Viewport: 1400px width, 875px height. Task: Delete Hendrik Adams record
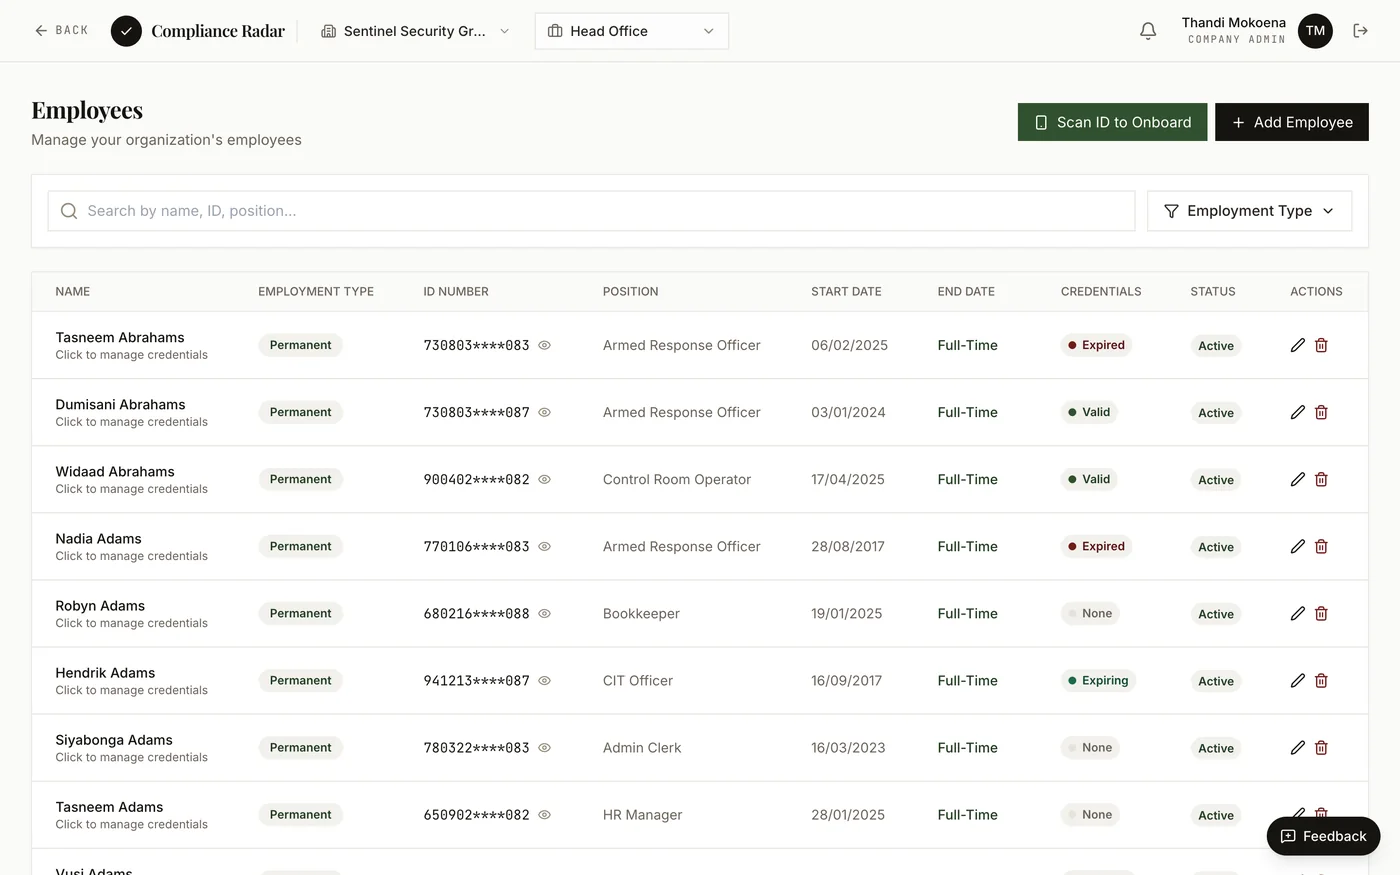coord(1321,680)
